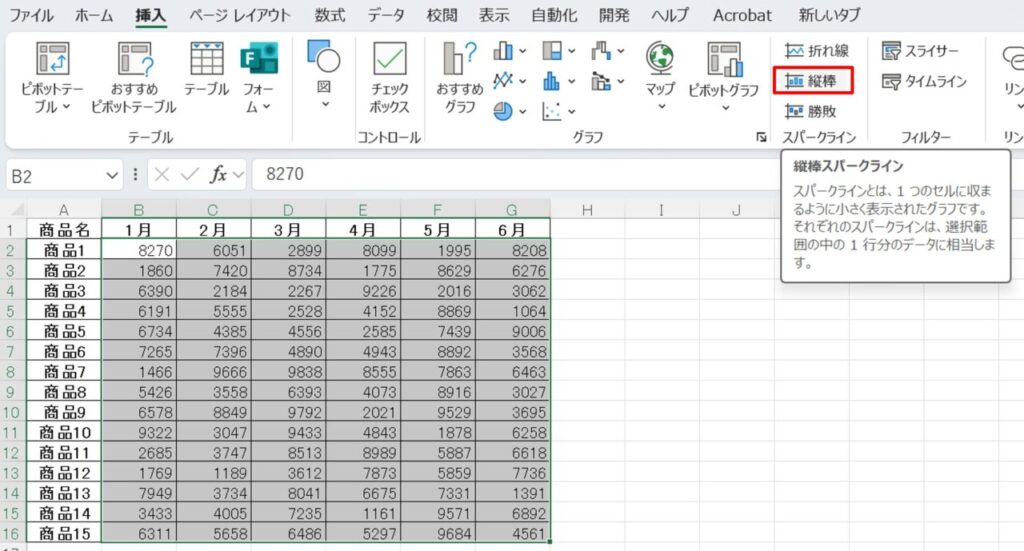The width and height of the screenshot is (1024, 551).
Task: Switch to the Home (ホーム) tab
Action: [x=94, y=15]
